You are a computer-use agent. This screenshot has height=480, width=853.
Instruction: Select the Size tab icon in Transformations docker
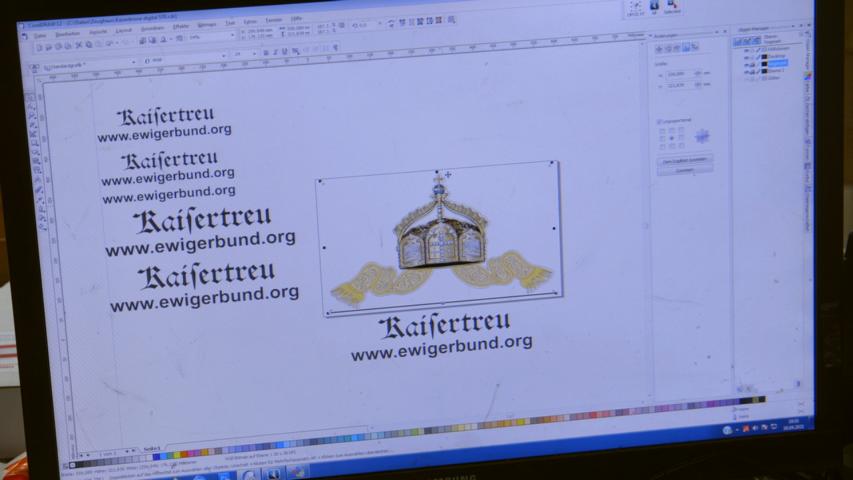tap(686, 49)
